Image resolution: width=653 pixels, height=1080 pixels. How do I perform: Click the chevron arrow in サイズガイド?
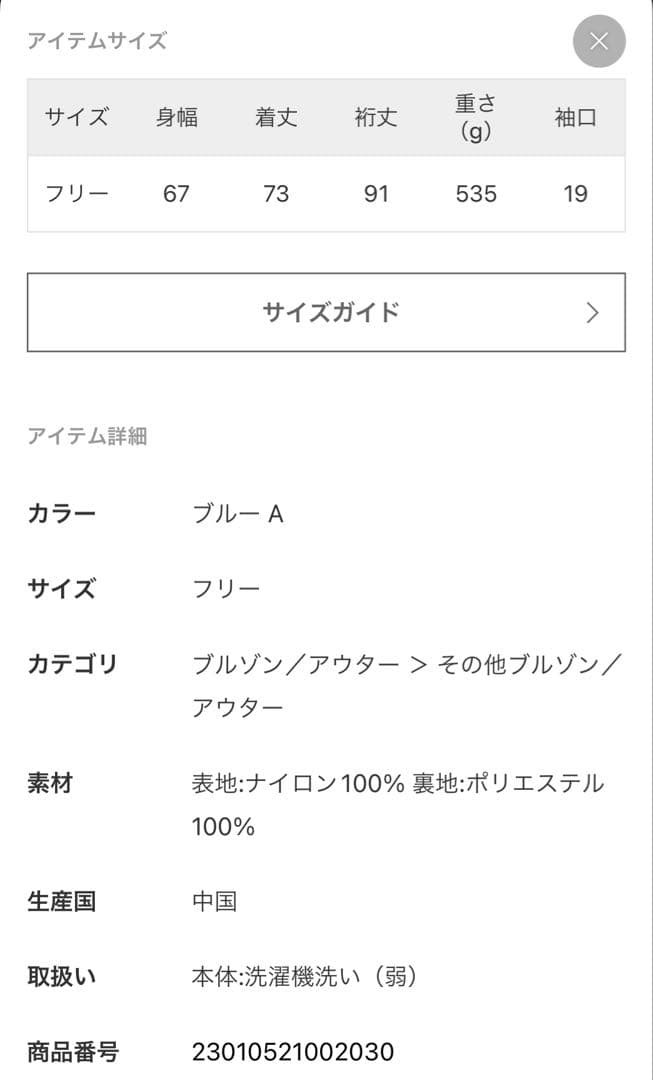click(592, 313)
